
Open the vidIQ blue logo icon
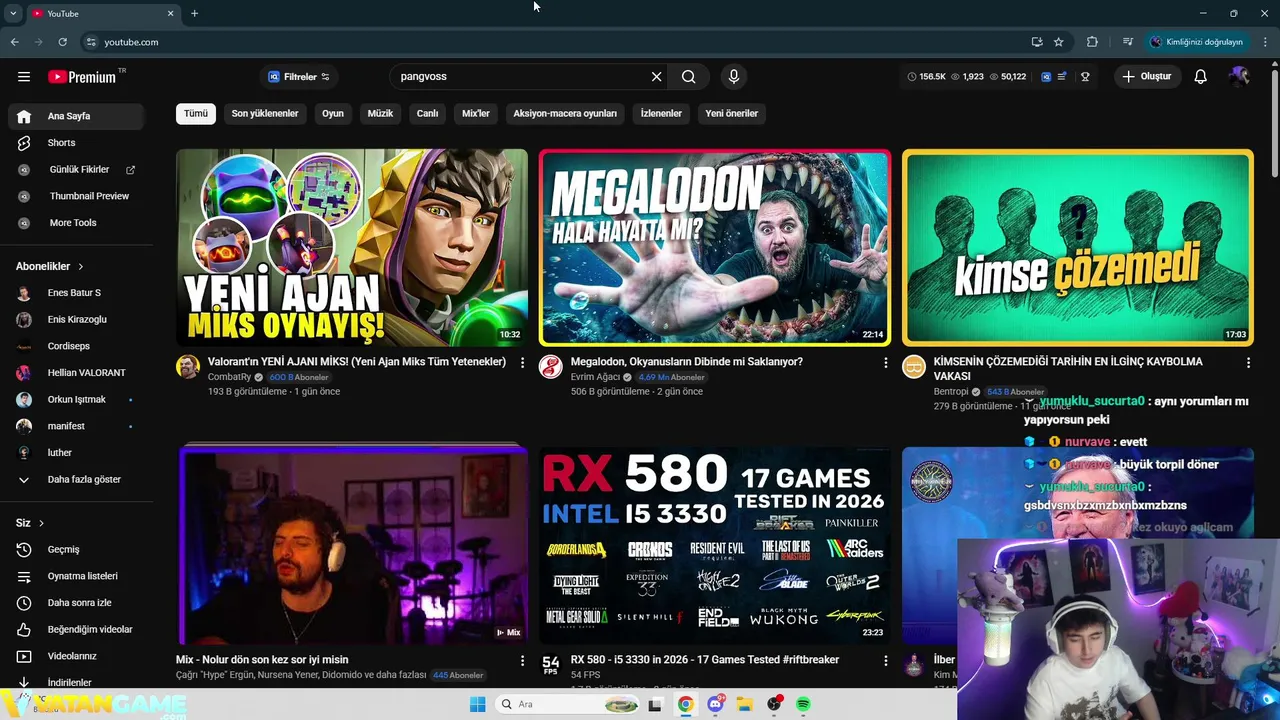point(1046,77)
